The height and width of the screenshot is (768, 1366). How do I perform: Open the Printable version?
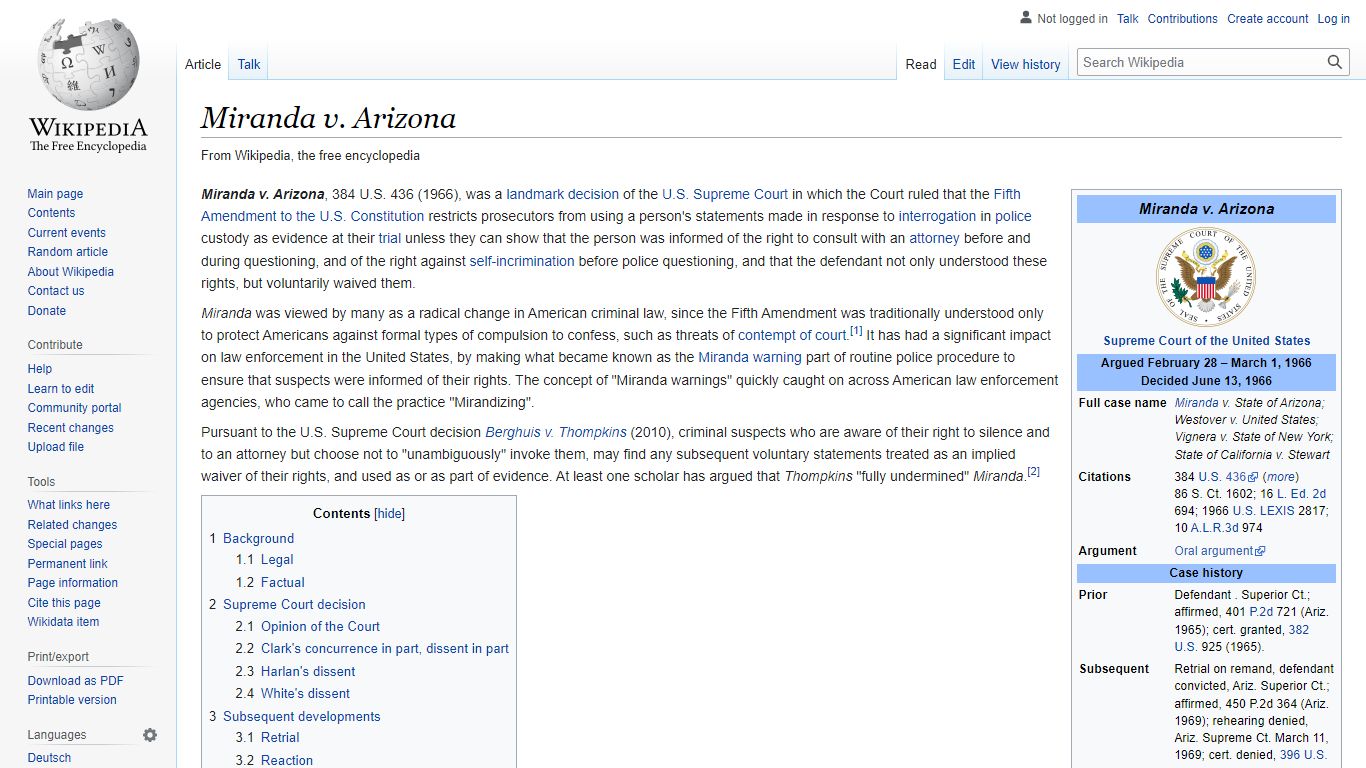72,700
